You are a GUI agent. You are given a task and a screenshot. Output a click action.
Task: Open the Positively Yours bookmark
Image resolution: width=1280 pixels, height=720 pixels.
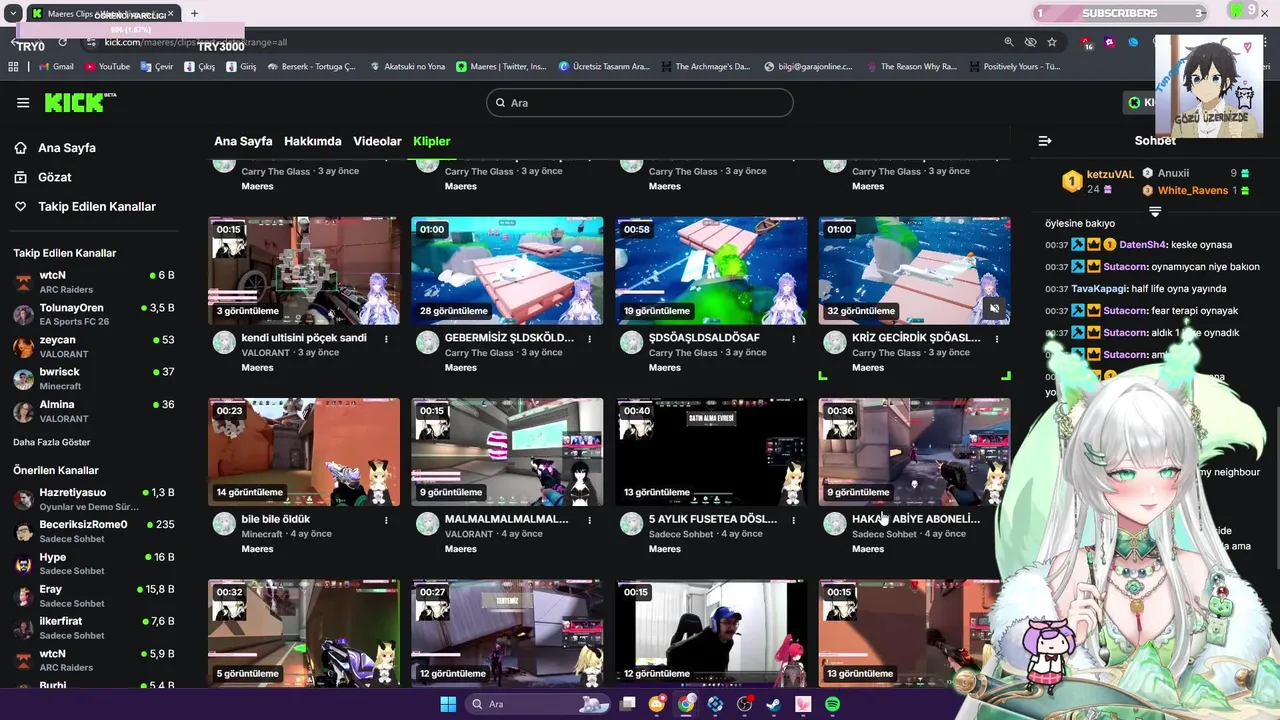tap(1014, 67)
